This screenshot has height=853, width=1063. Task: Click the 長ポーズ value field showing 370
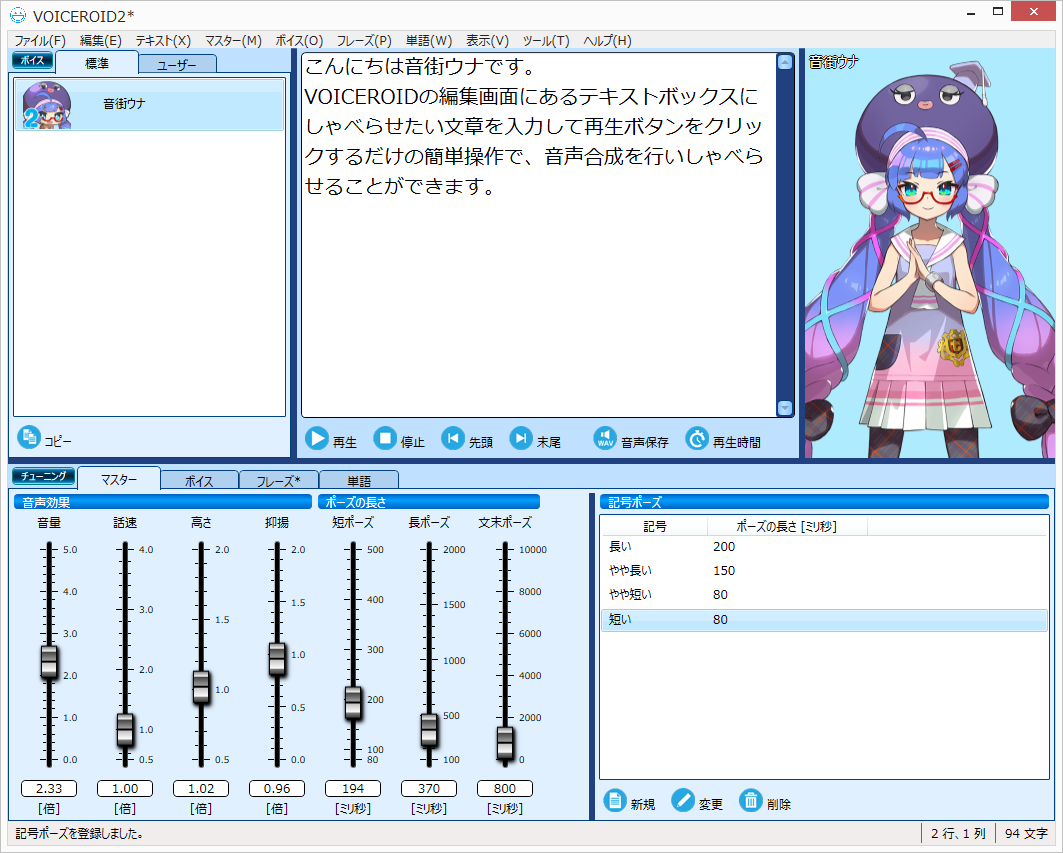(428, 789)
